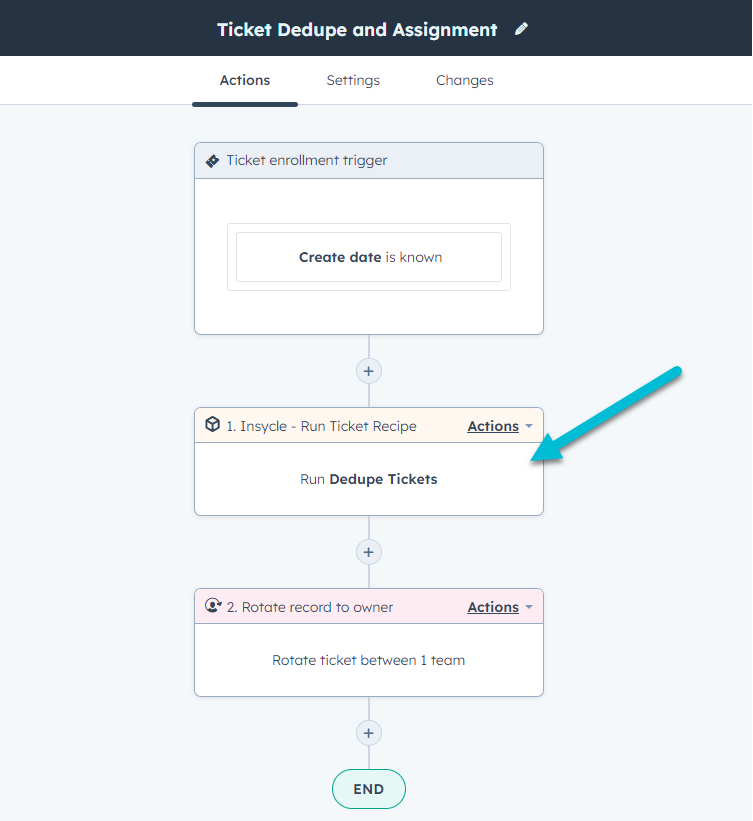The height and width of the screenshot is (821, 753).
Task: Click the plus icon above END
Action: pyautogui.click(x=368, y=733)
